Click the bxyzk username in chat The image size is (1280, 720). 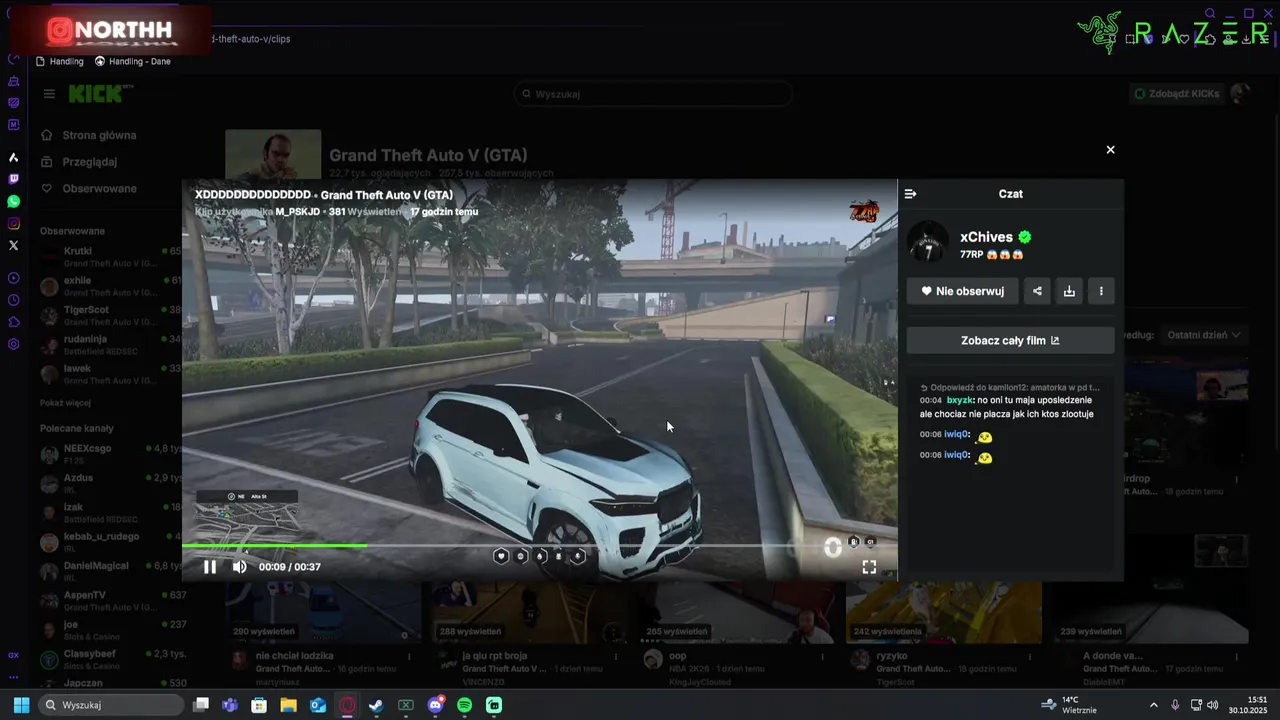959,400
